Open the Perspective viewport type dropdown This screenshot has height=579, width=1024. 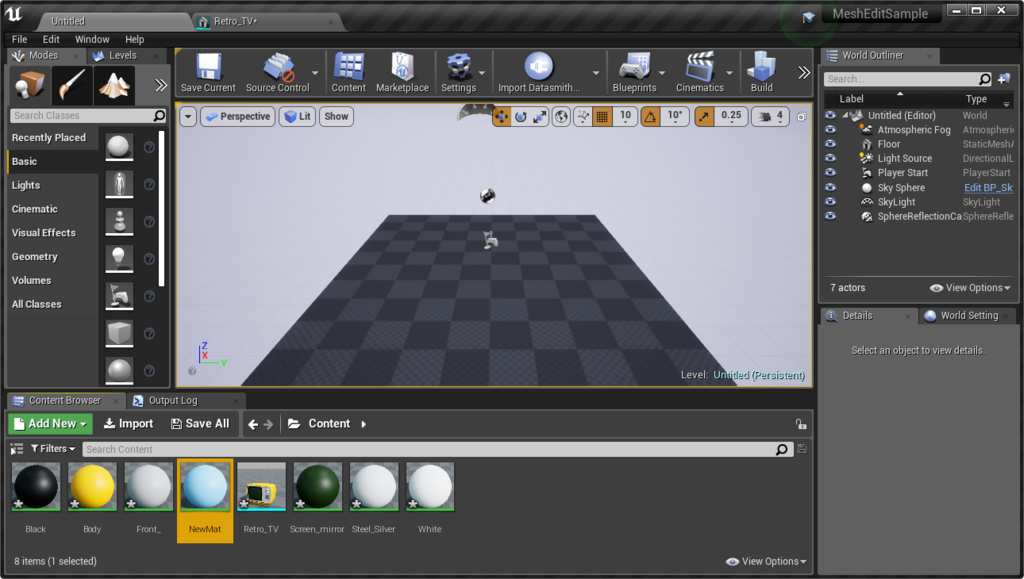238,116
